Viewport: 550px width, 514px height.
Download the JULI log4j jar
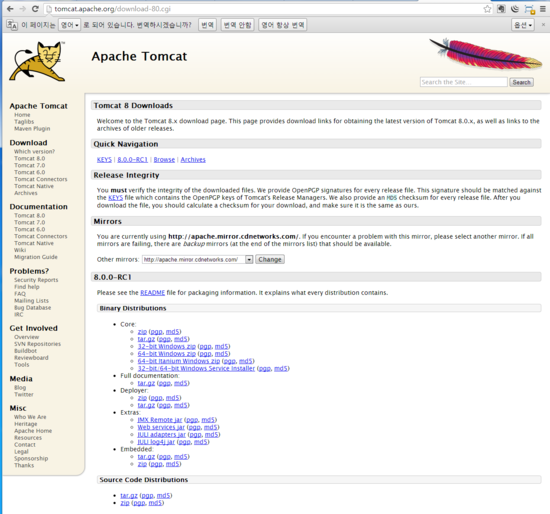point(156,442)
